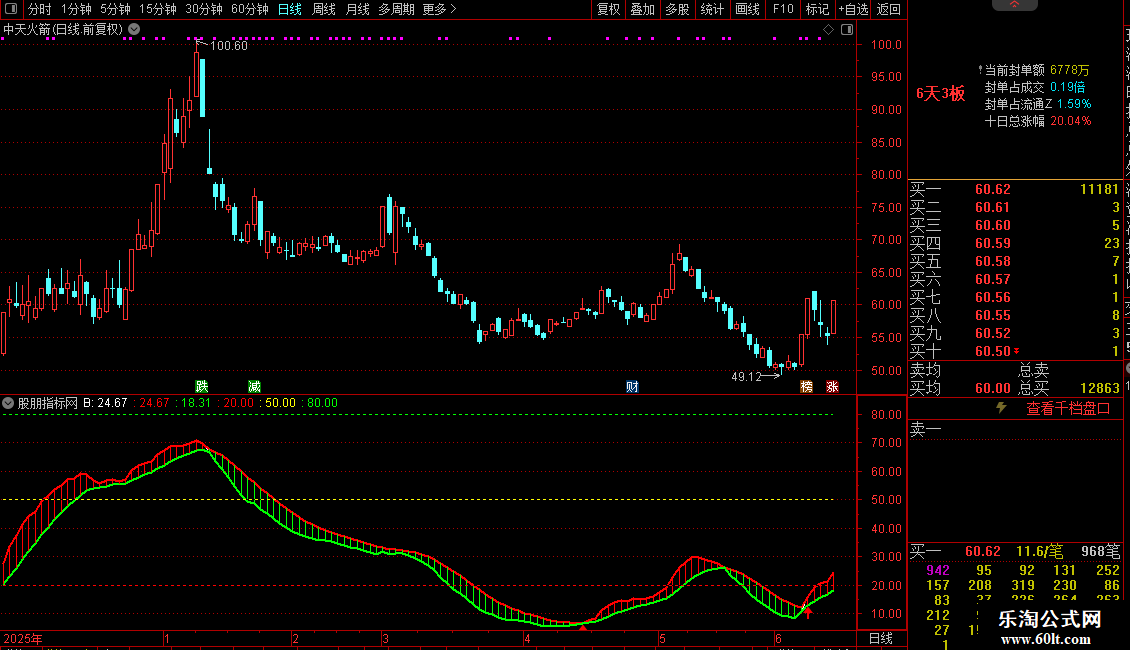Click the 买十 price 60.50
The width and height of the screenshot is (1130, 650).
[992, 352]
